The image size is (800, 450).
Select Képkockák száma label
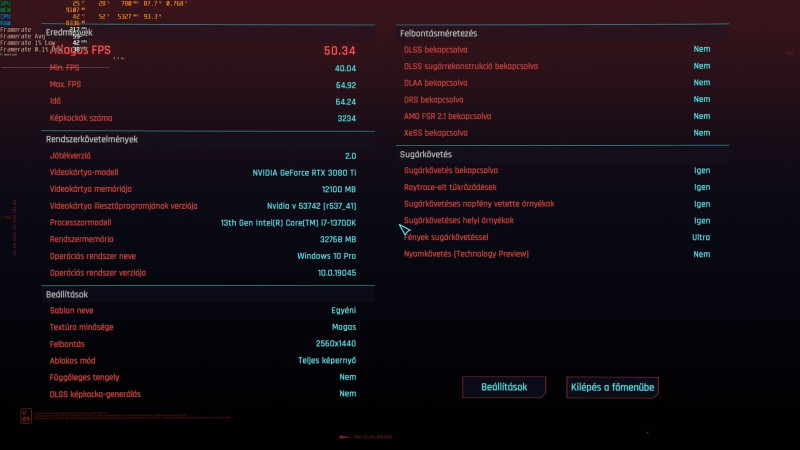(x=81, y=118)
